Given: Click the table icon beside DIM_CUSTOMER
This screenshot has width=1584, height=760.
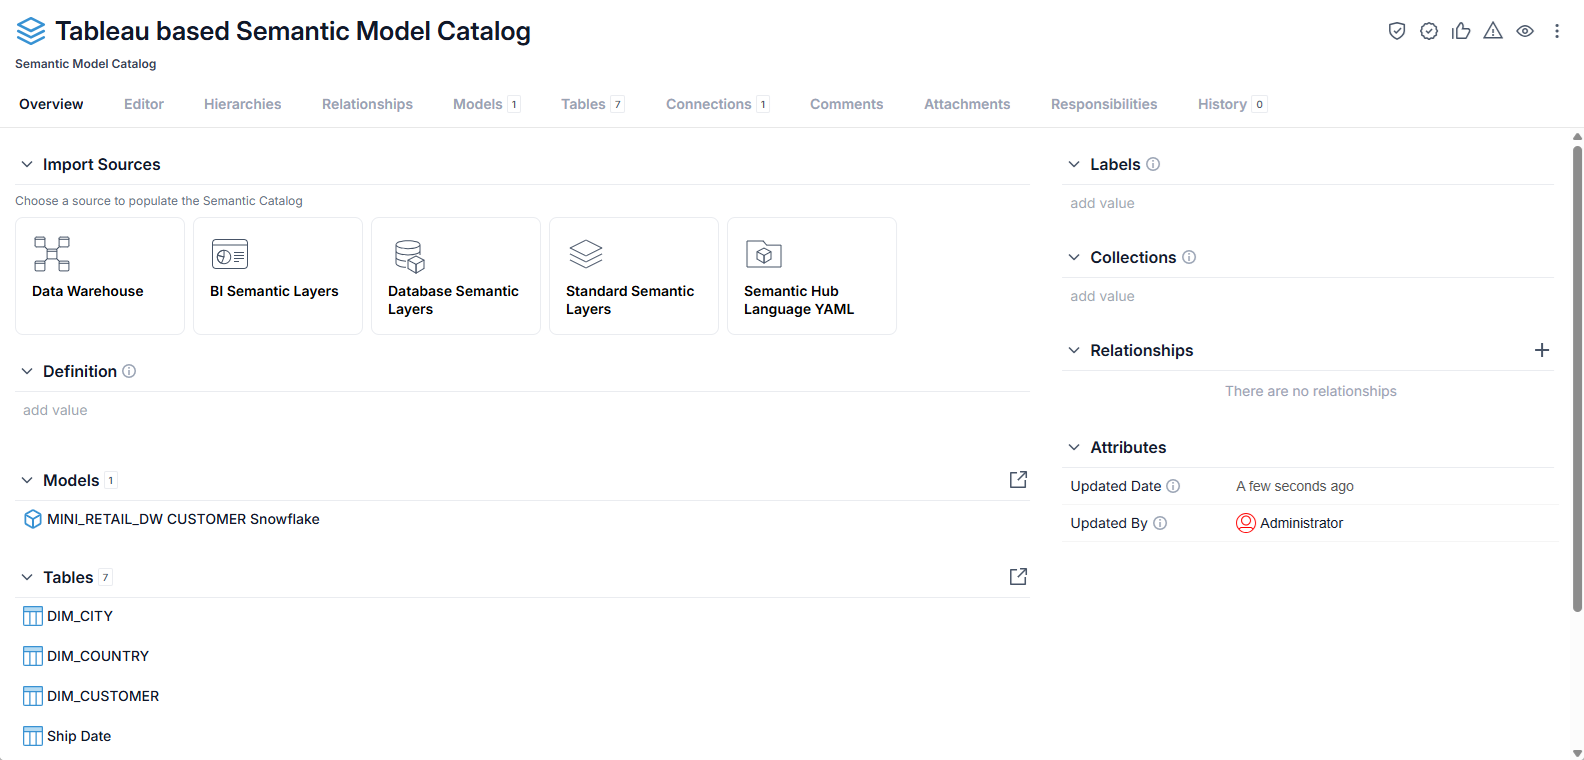Looking at the screenshot, I should click(33, 696).
